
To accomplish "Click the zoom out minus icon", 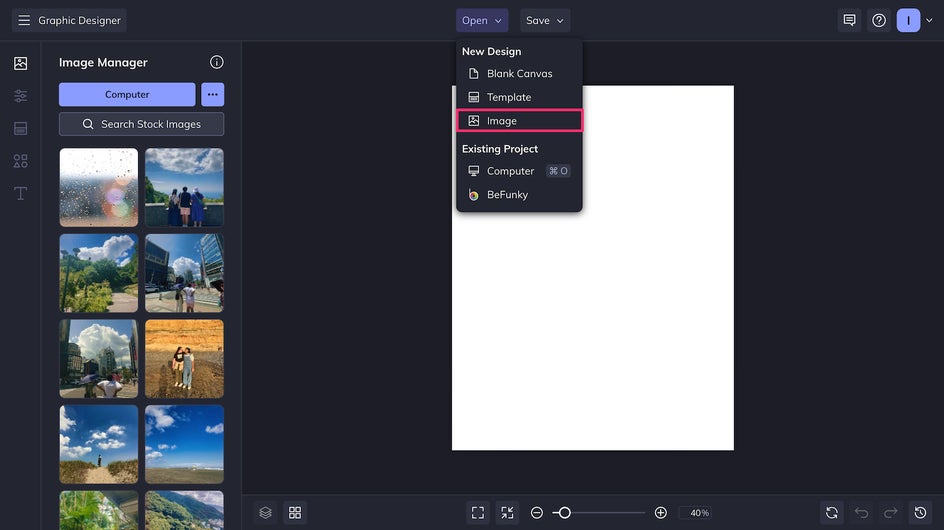I will [x=537, y=513].
